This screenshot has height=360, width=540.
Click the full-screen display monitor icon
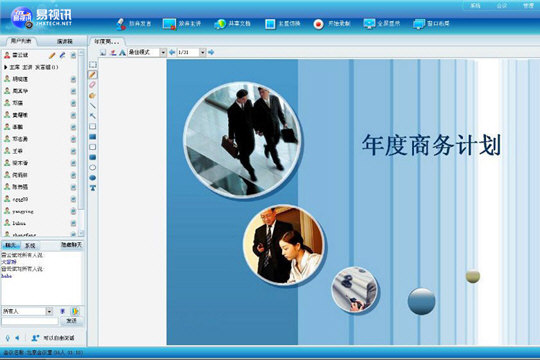(369, 24)
